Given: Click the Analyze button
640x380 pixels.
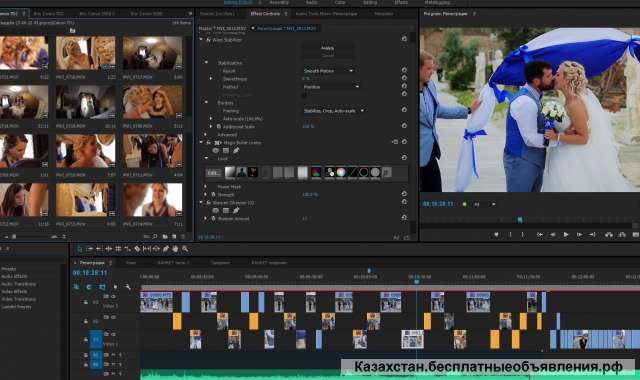Looking at the screenshot, I should (327, 48).
